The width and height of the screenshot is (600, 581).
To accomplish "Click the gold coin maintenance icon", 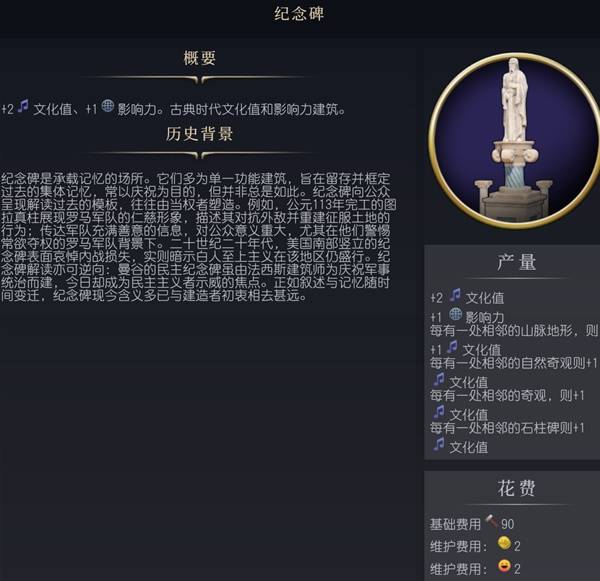I will pos(504,543).
